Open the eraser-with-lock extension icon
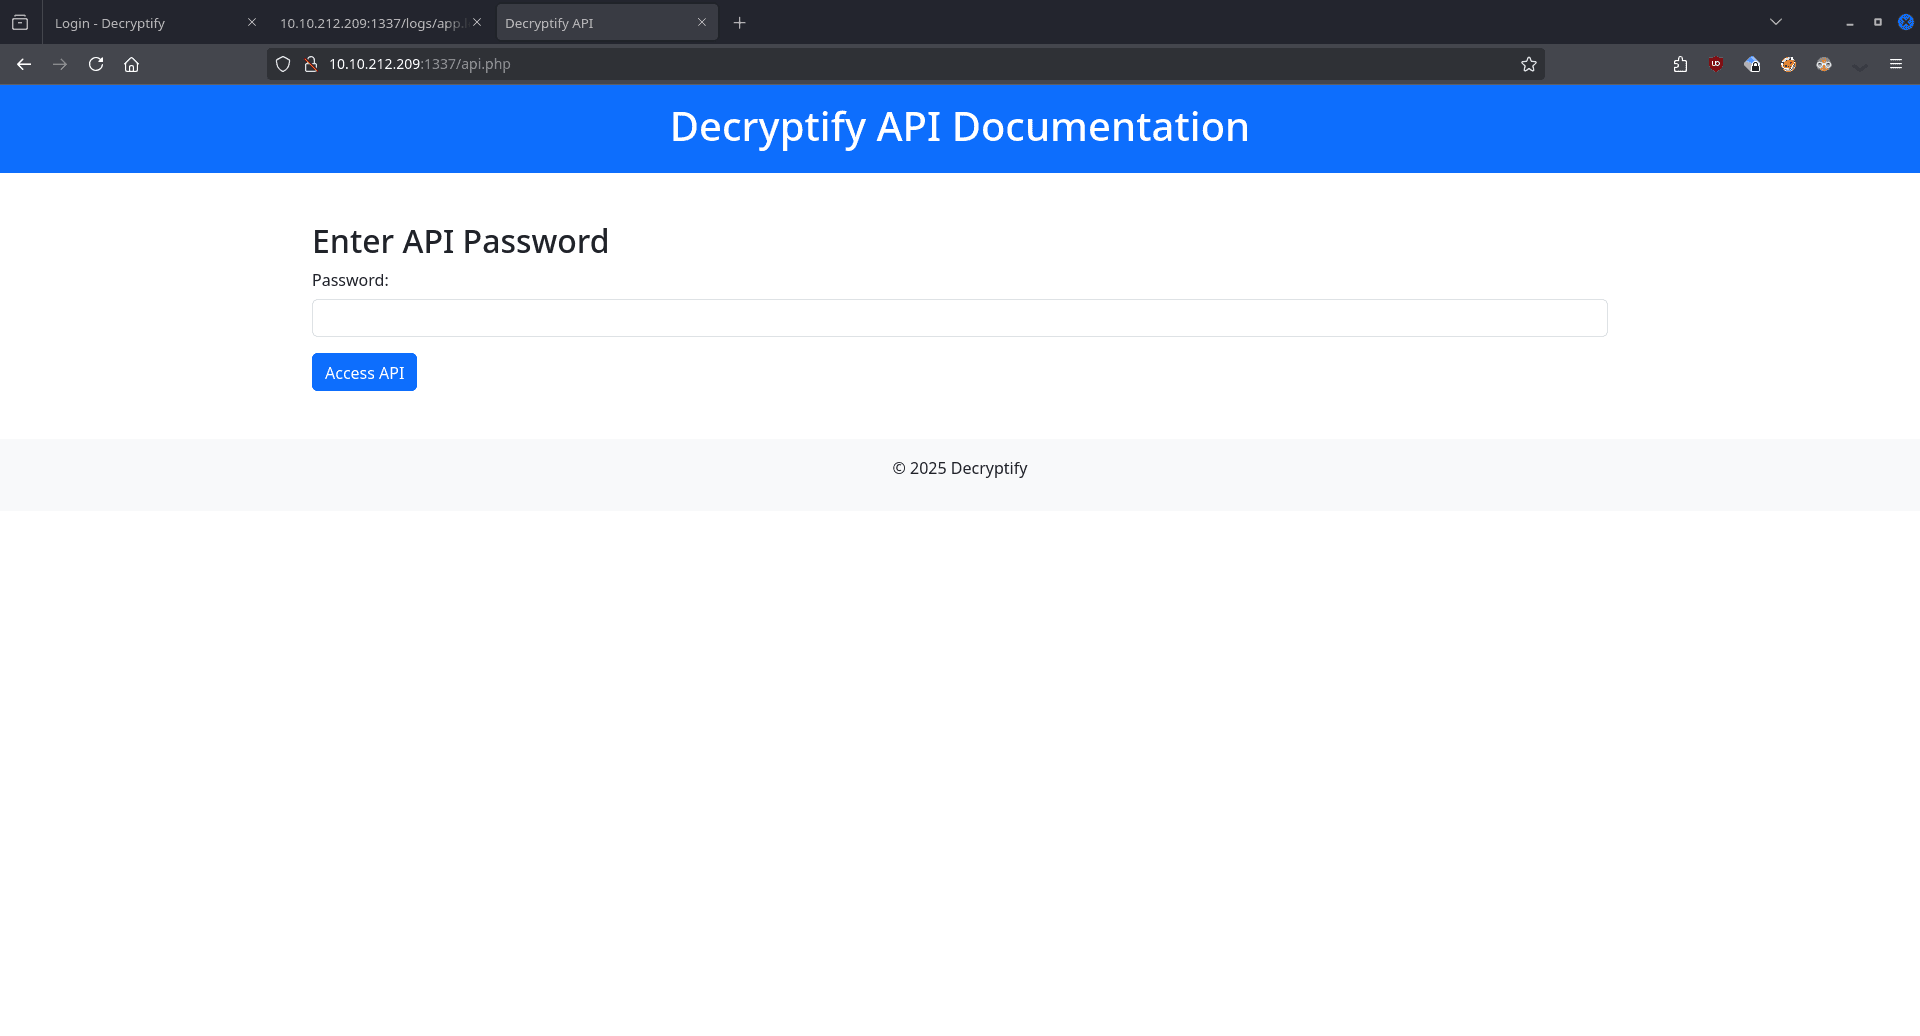 click(x=1752, y=64)
